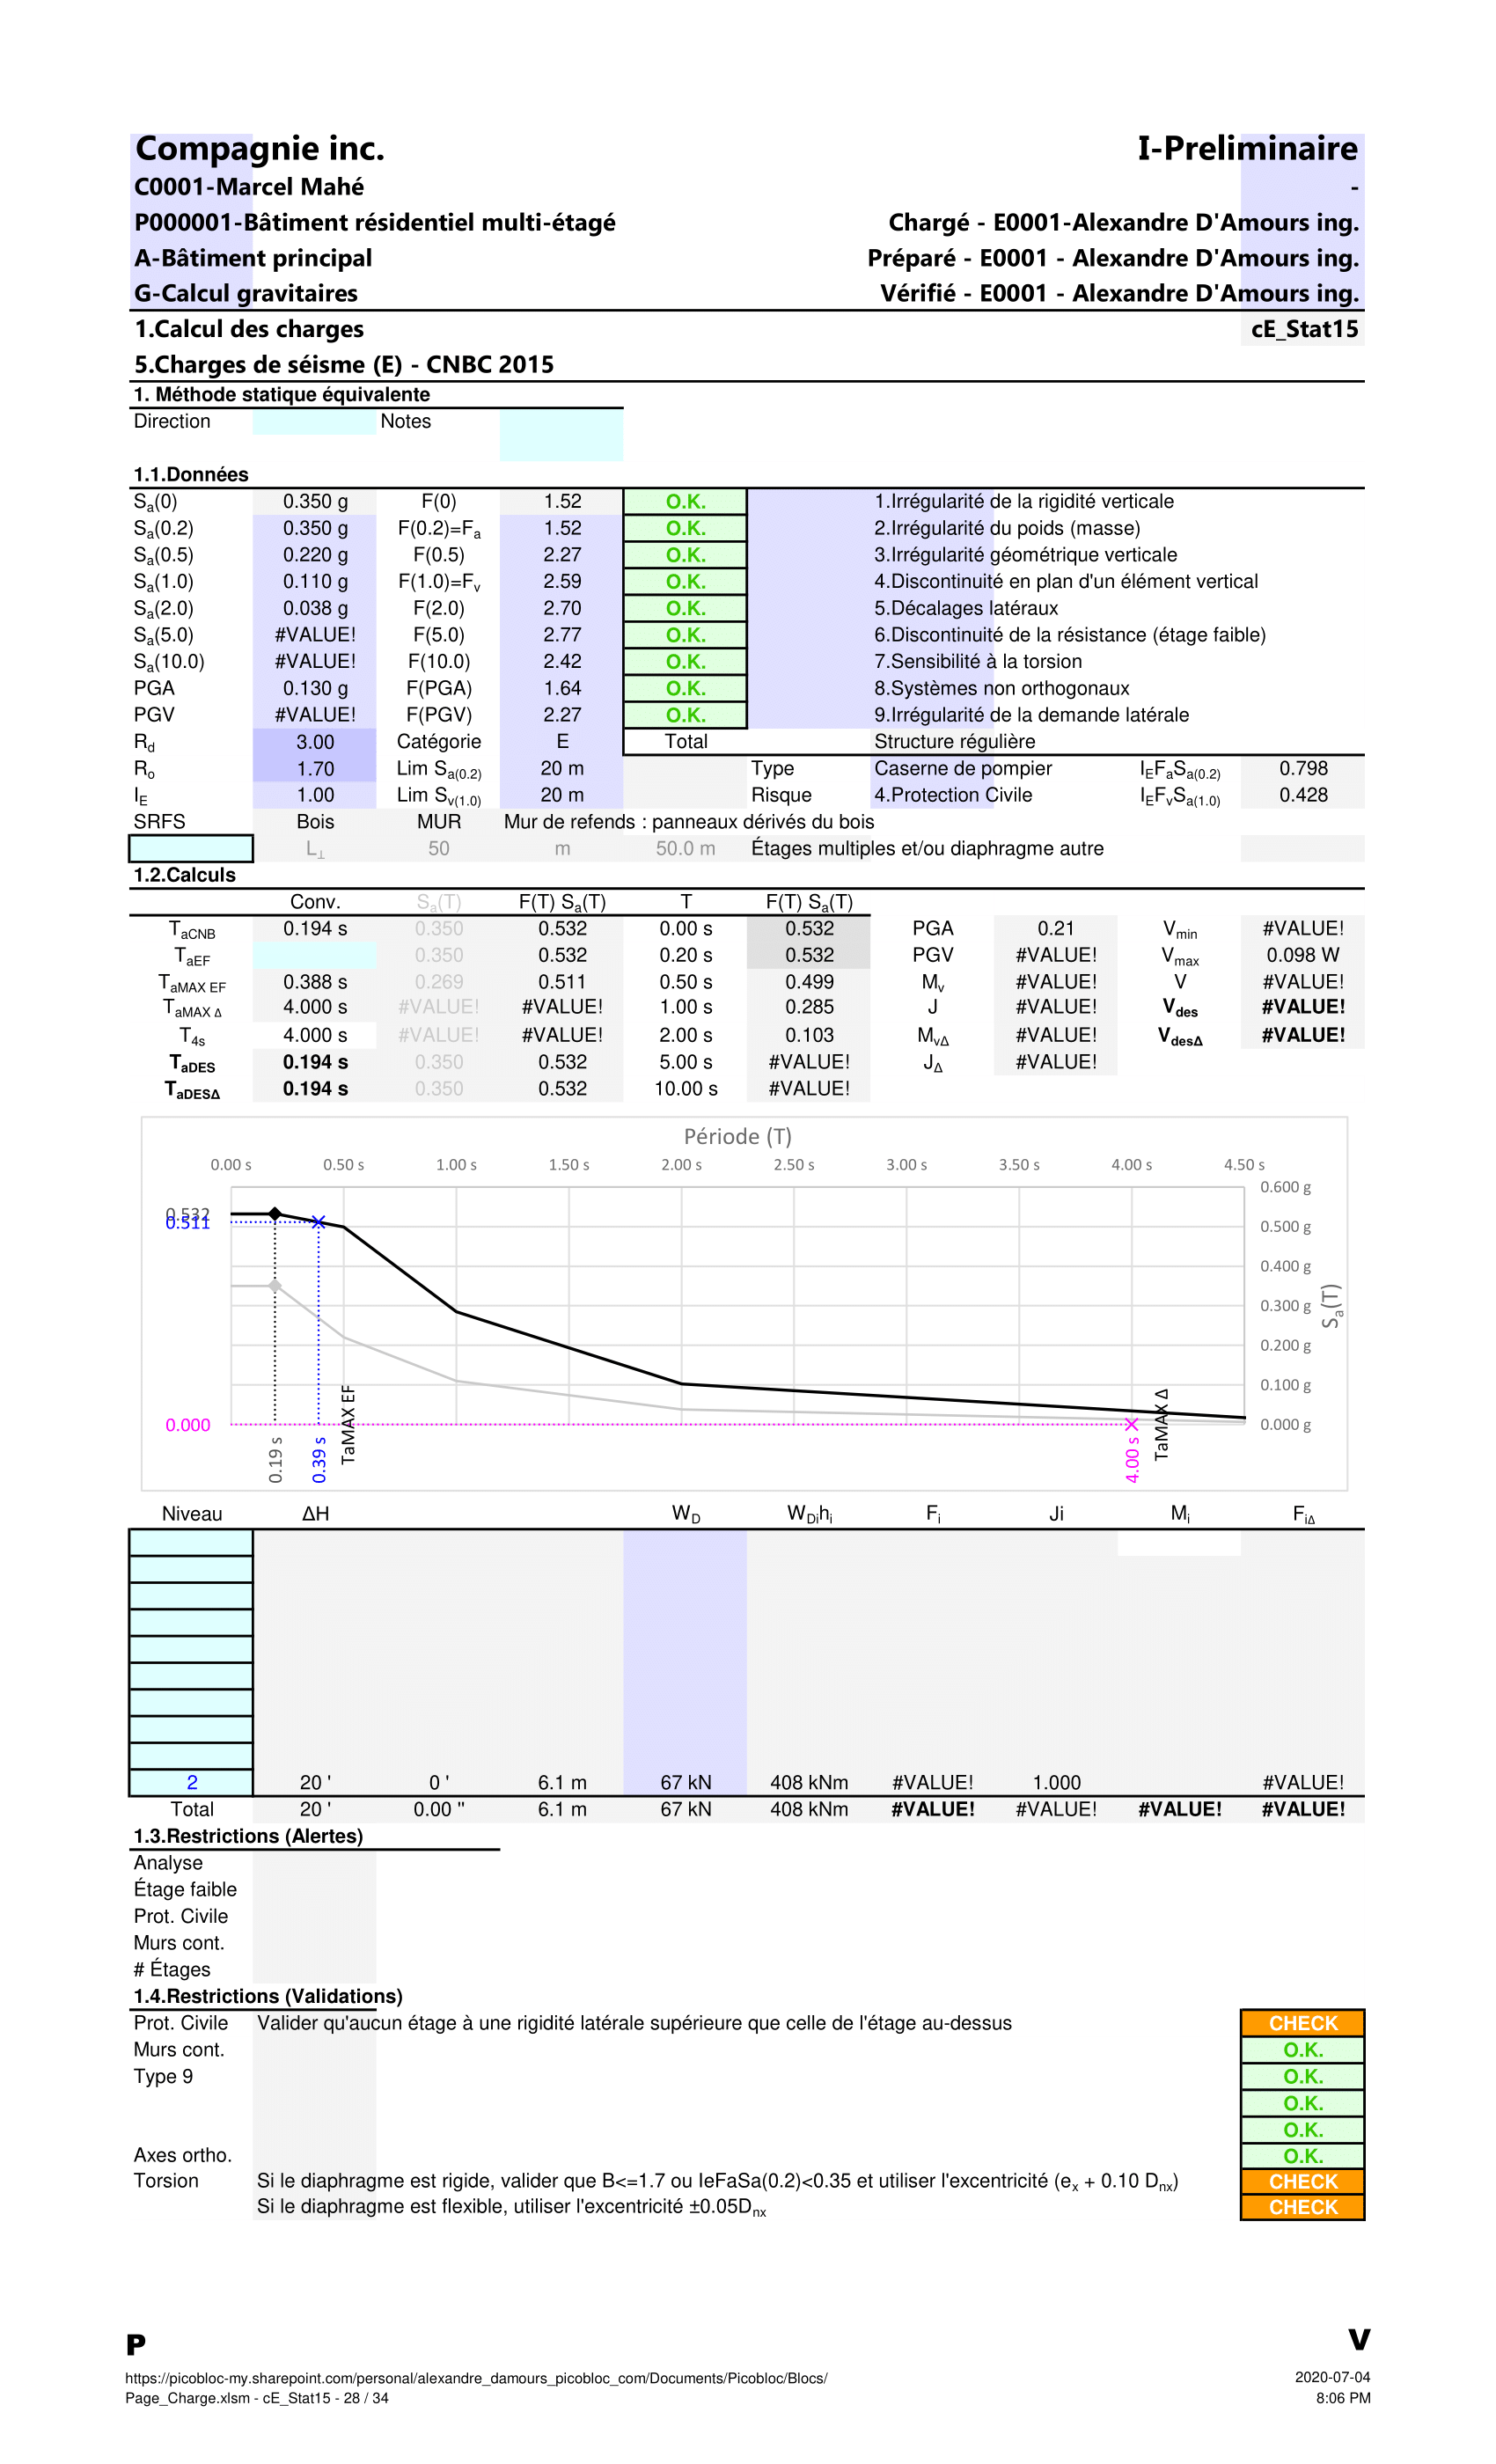The width and height of the screenshot is (1496, 2464).
Task: Select the Sa(1.0) value '0.110 g'
Action: (315, 582)
